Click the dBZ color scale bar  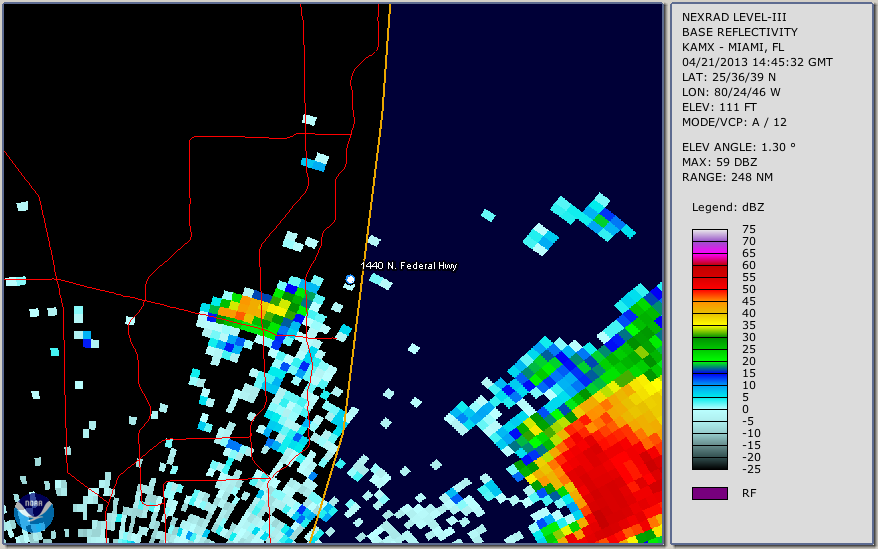pos(709,350)
